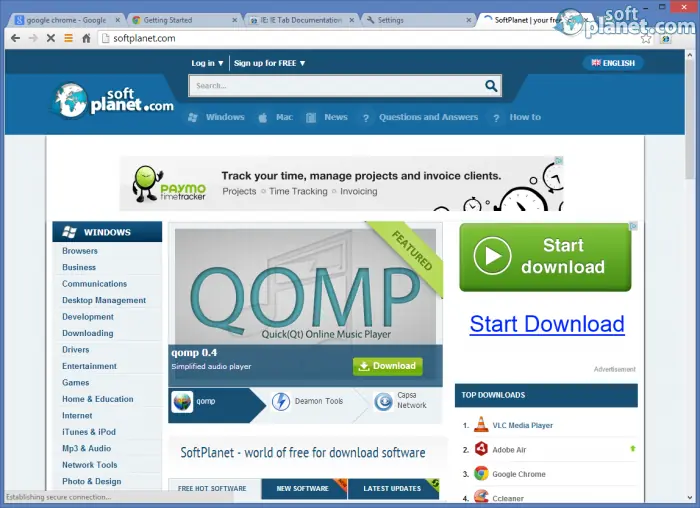Select the Daemon Tools lightning icon
The width and height of the screenshot is (700, 508).
[281, 402]
